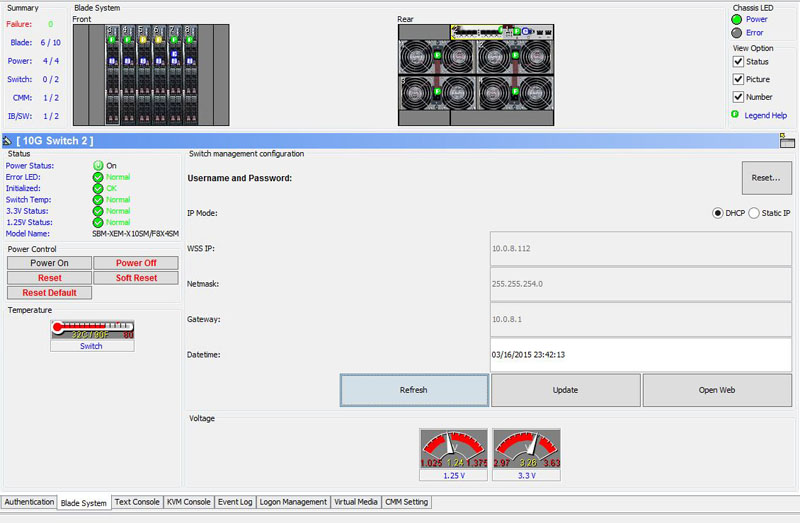Disable the Number view option
The image size is (800, 523).
tap(738, 97)
